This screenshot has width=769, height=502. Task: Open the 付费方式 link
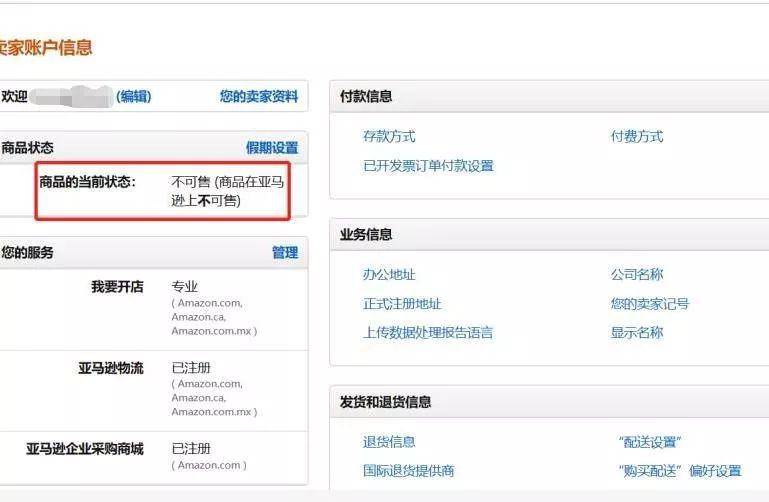[637, 136]
